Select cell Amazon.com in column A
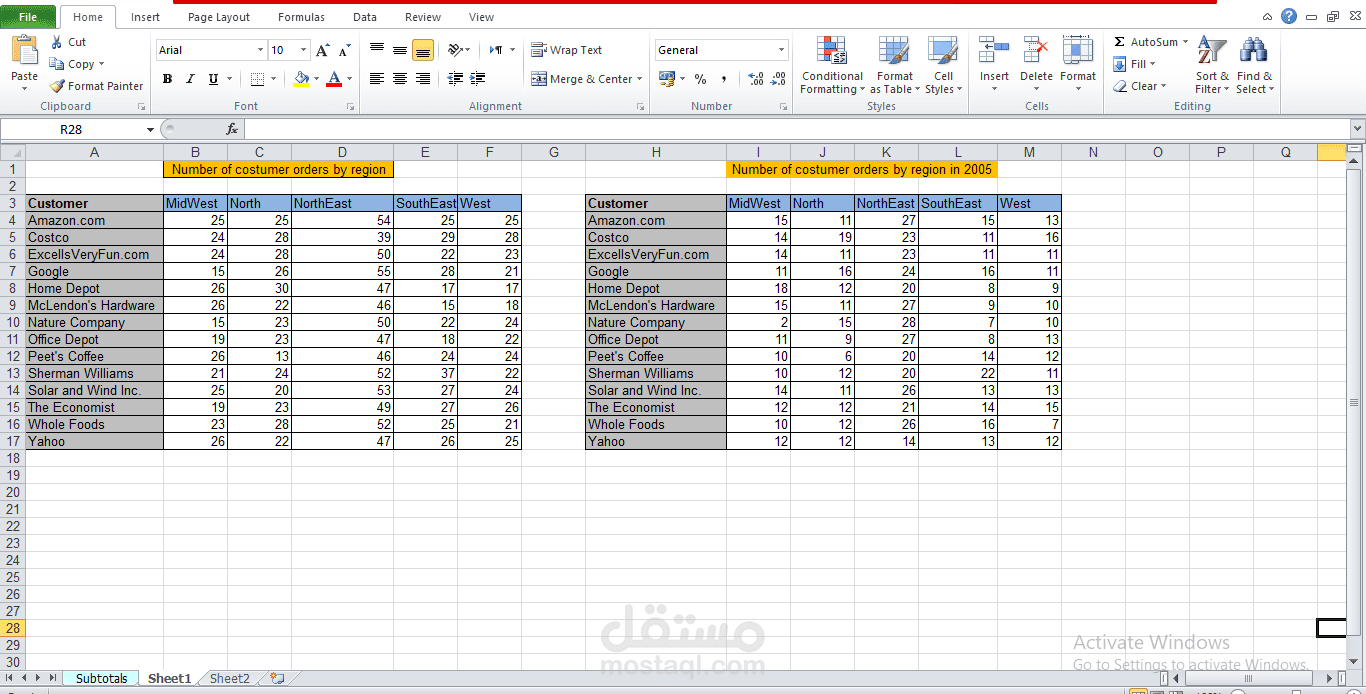Viewport: 1366px width, 694px height. pyautogui.click(x=94, y=220)
